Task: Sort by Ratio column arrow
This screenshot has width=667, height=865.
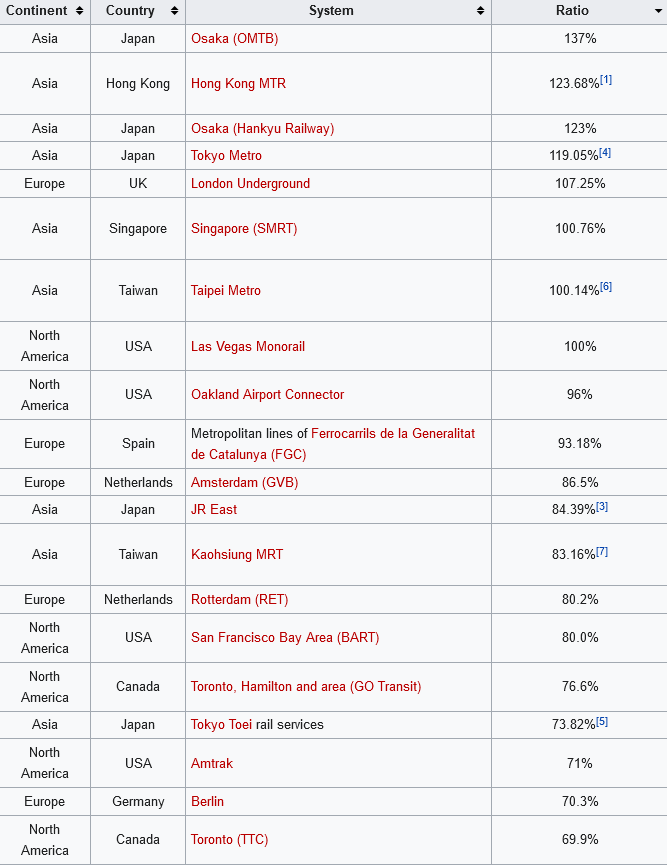Action: (656, 11)
